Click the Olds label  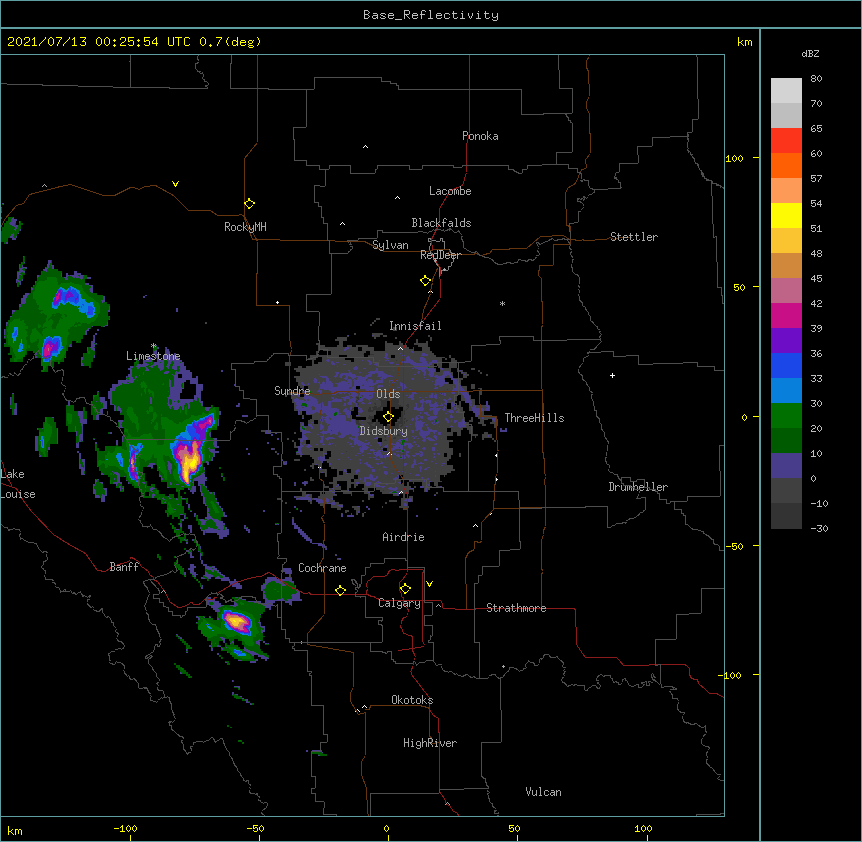[388, 394]
